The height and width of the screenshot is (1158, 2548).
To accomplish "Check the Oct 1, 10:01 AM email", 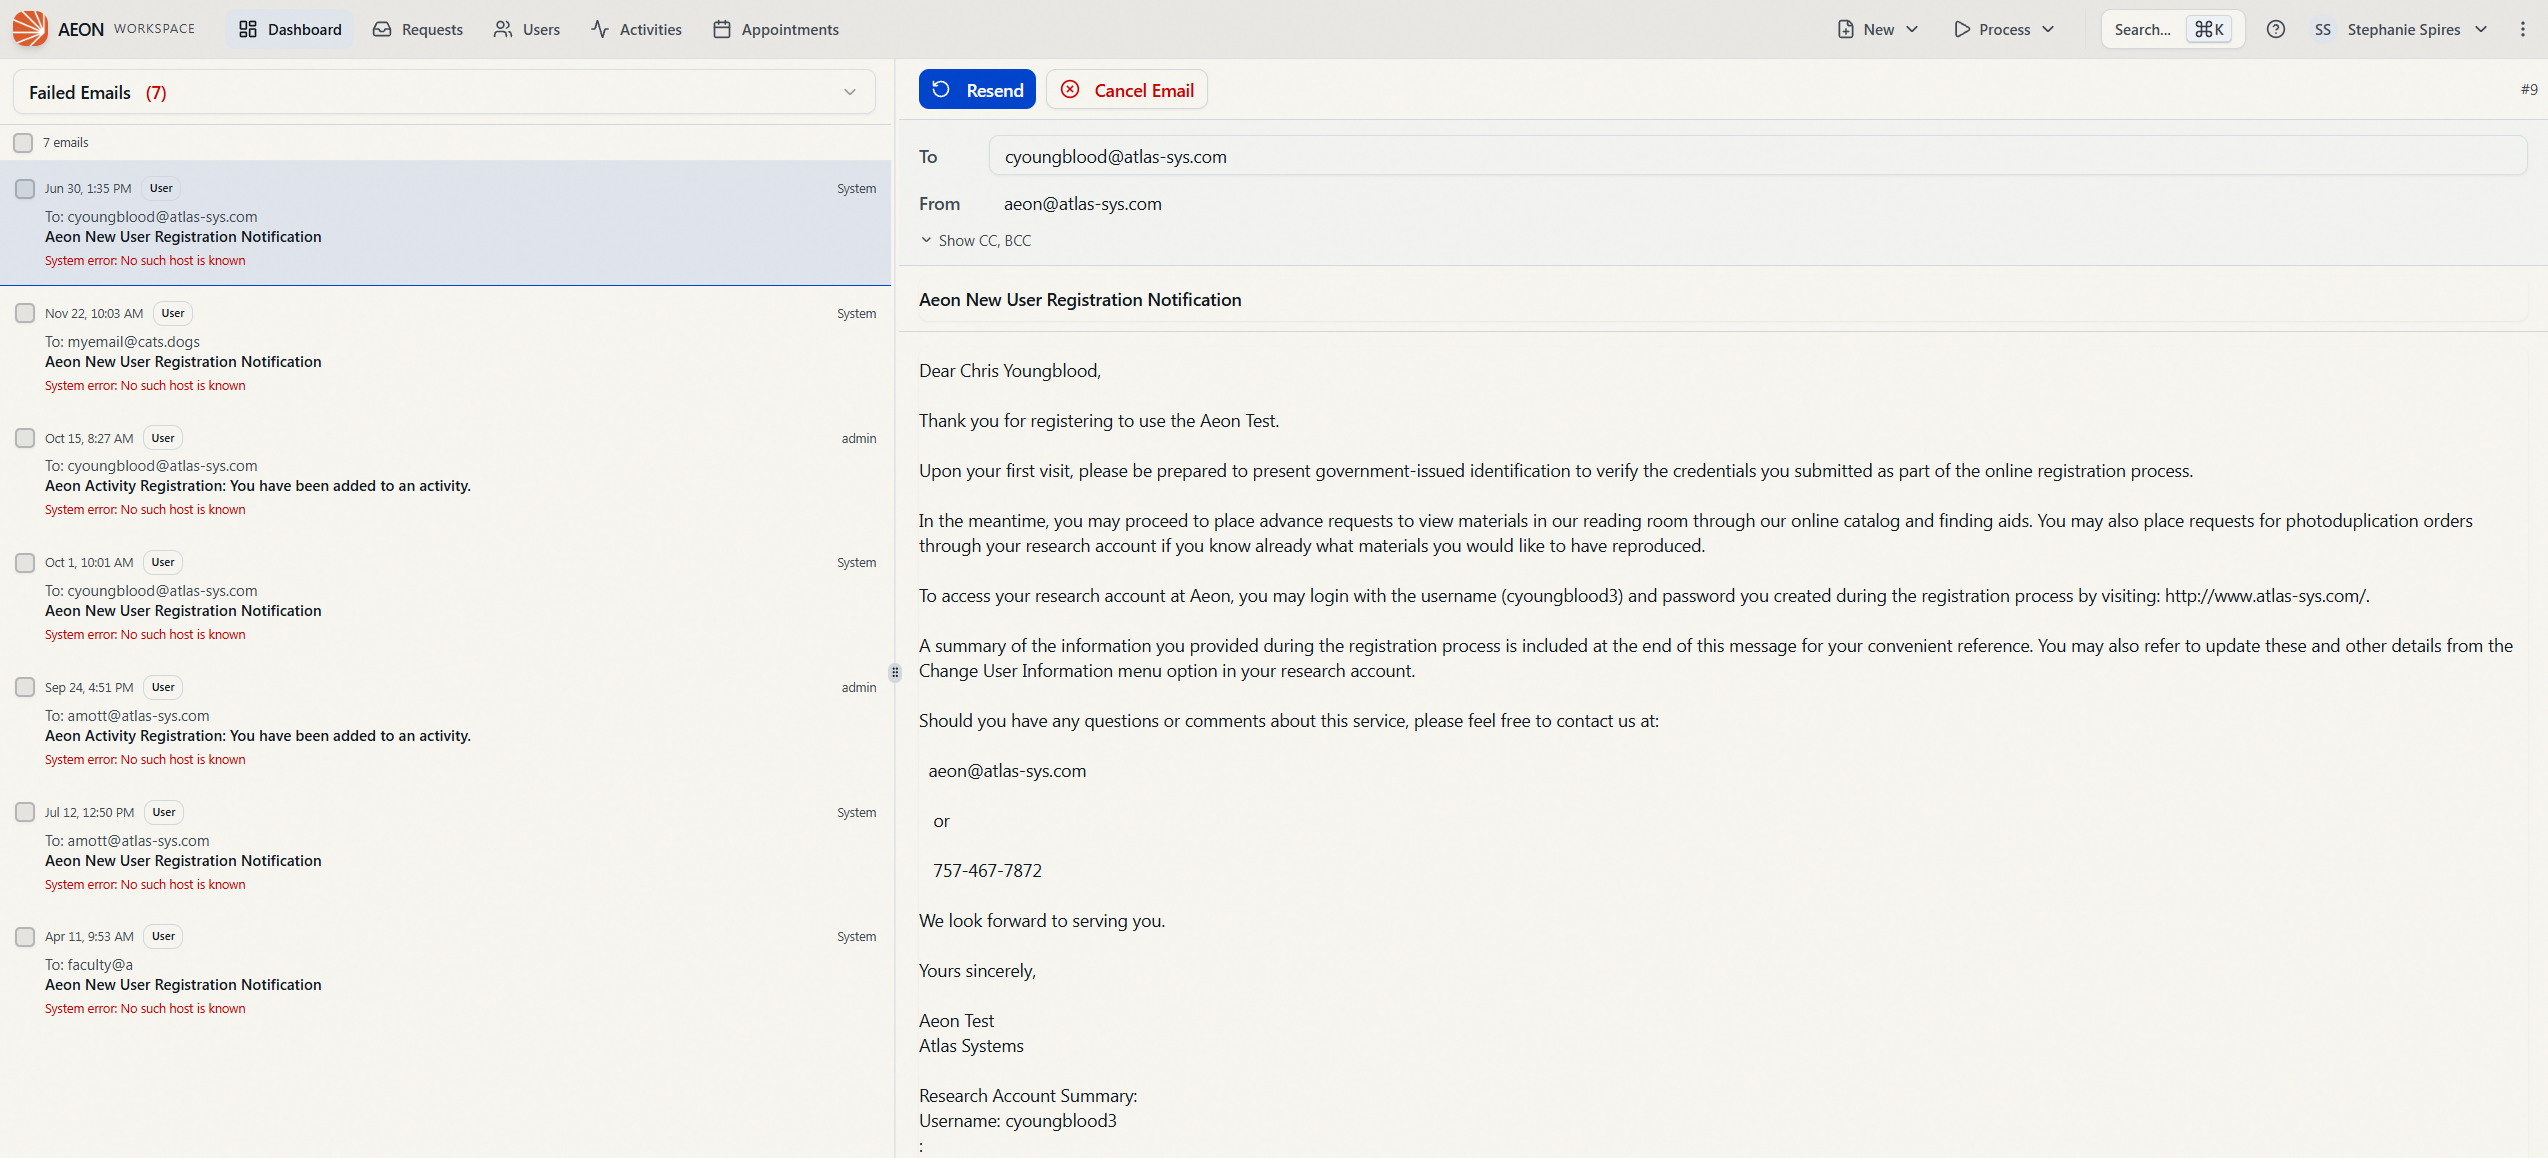I will [25, 562].
